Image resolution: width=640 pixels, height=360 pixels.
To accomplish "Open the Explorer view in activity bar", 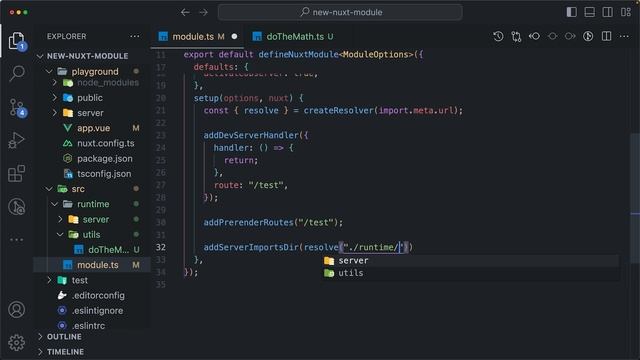I will [x=17, y=41].
